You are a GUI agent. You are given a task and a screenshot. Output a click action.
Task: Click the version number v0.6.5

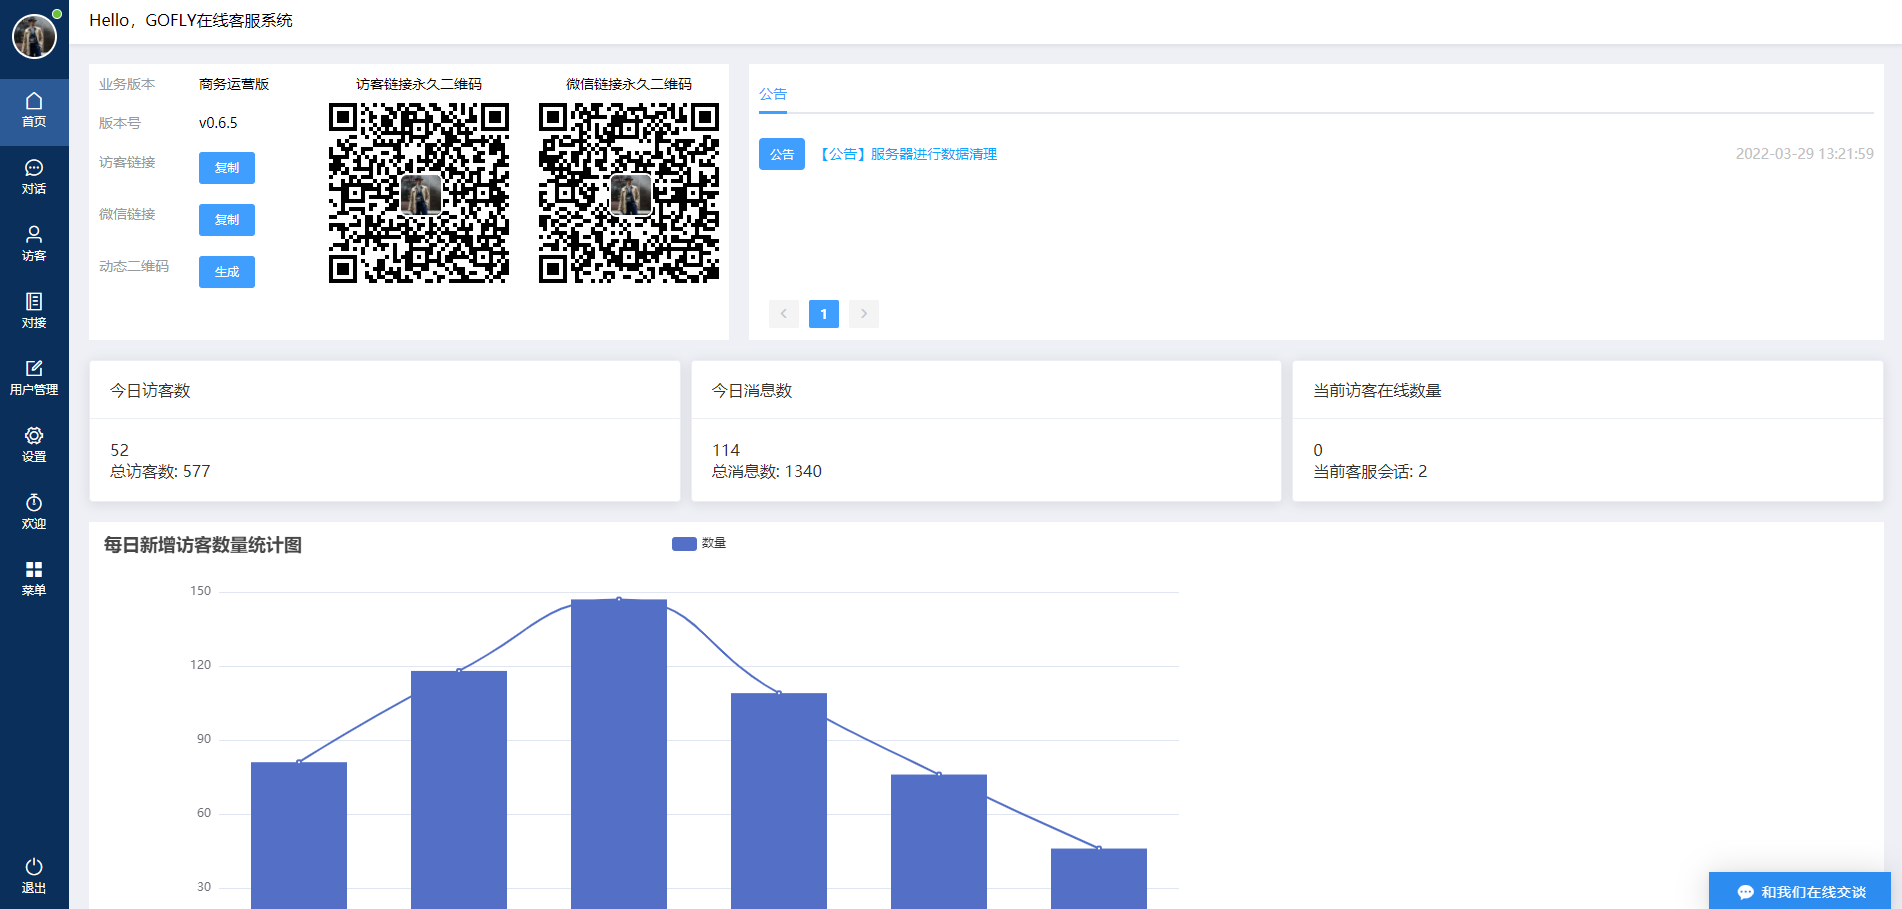[218, 123]
